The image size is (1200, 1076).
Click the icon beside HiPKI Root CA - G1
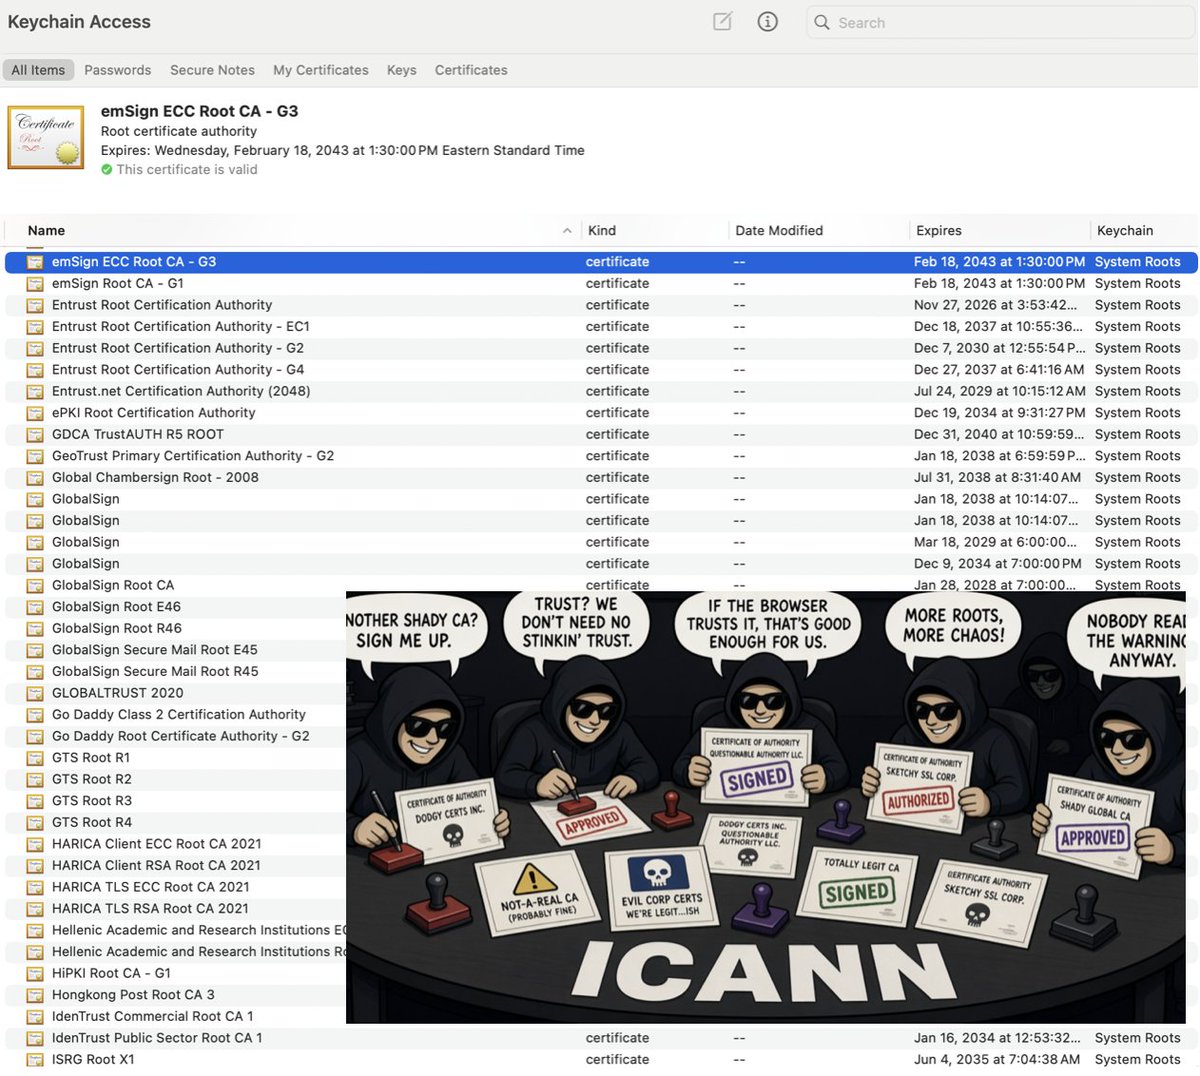tap(35, 973)
